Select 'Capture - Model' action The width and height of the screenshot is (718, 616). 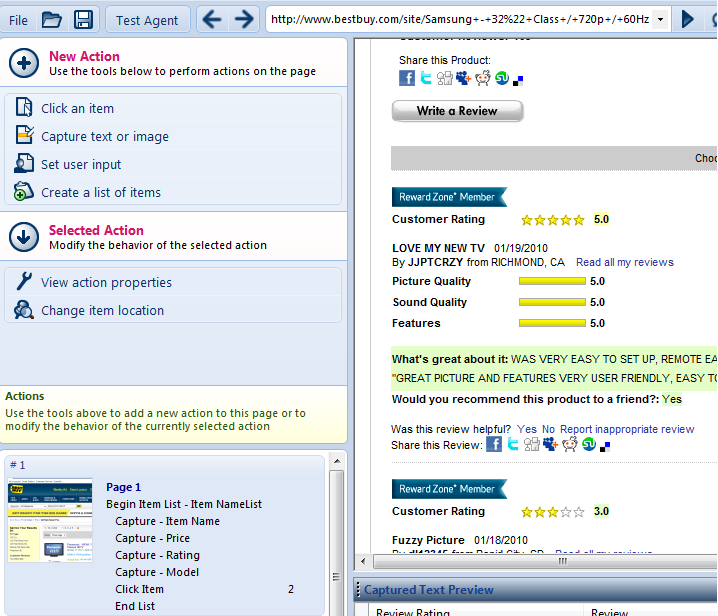coord(157,572)
